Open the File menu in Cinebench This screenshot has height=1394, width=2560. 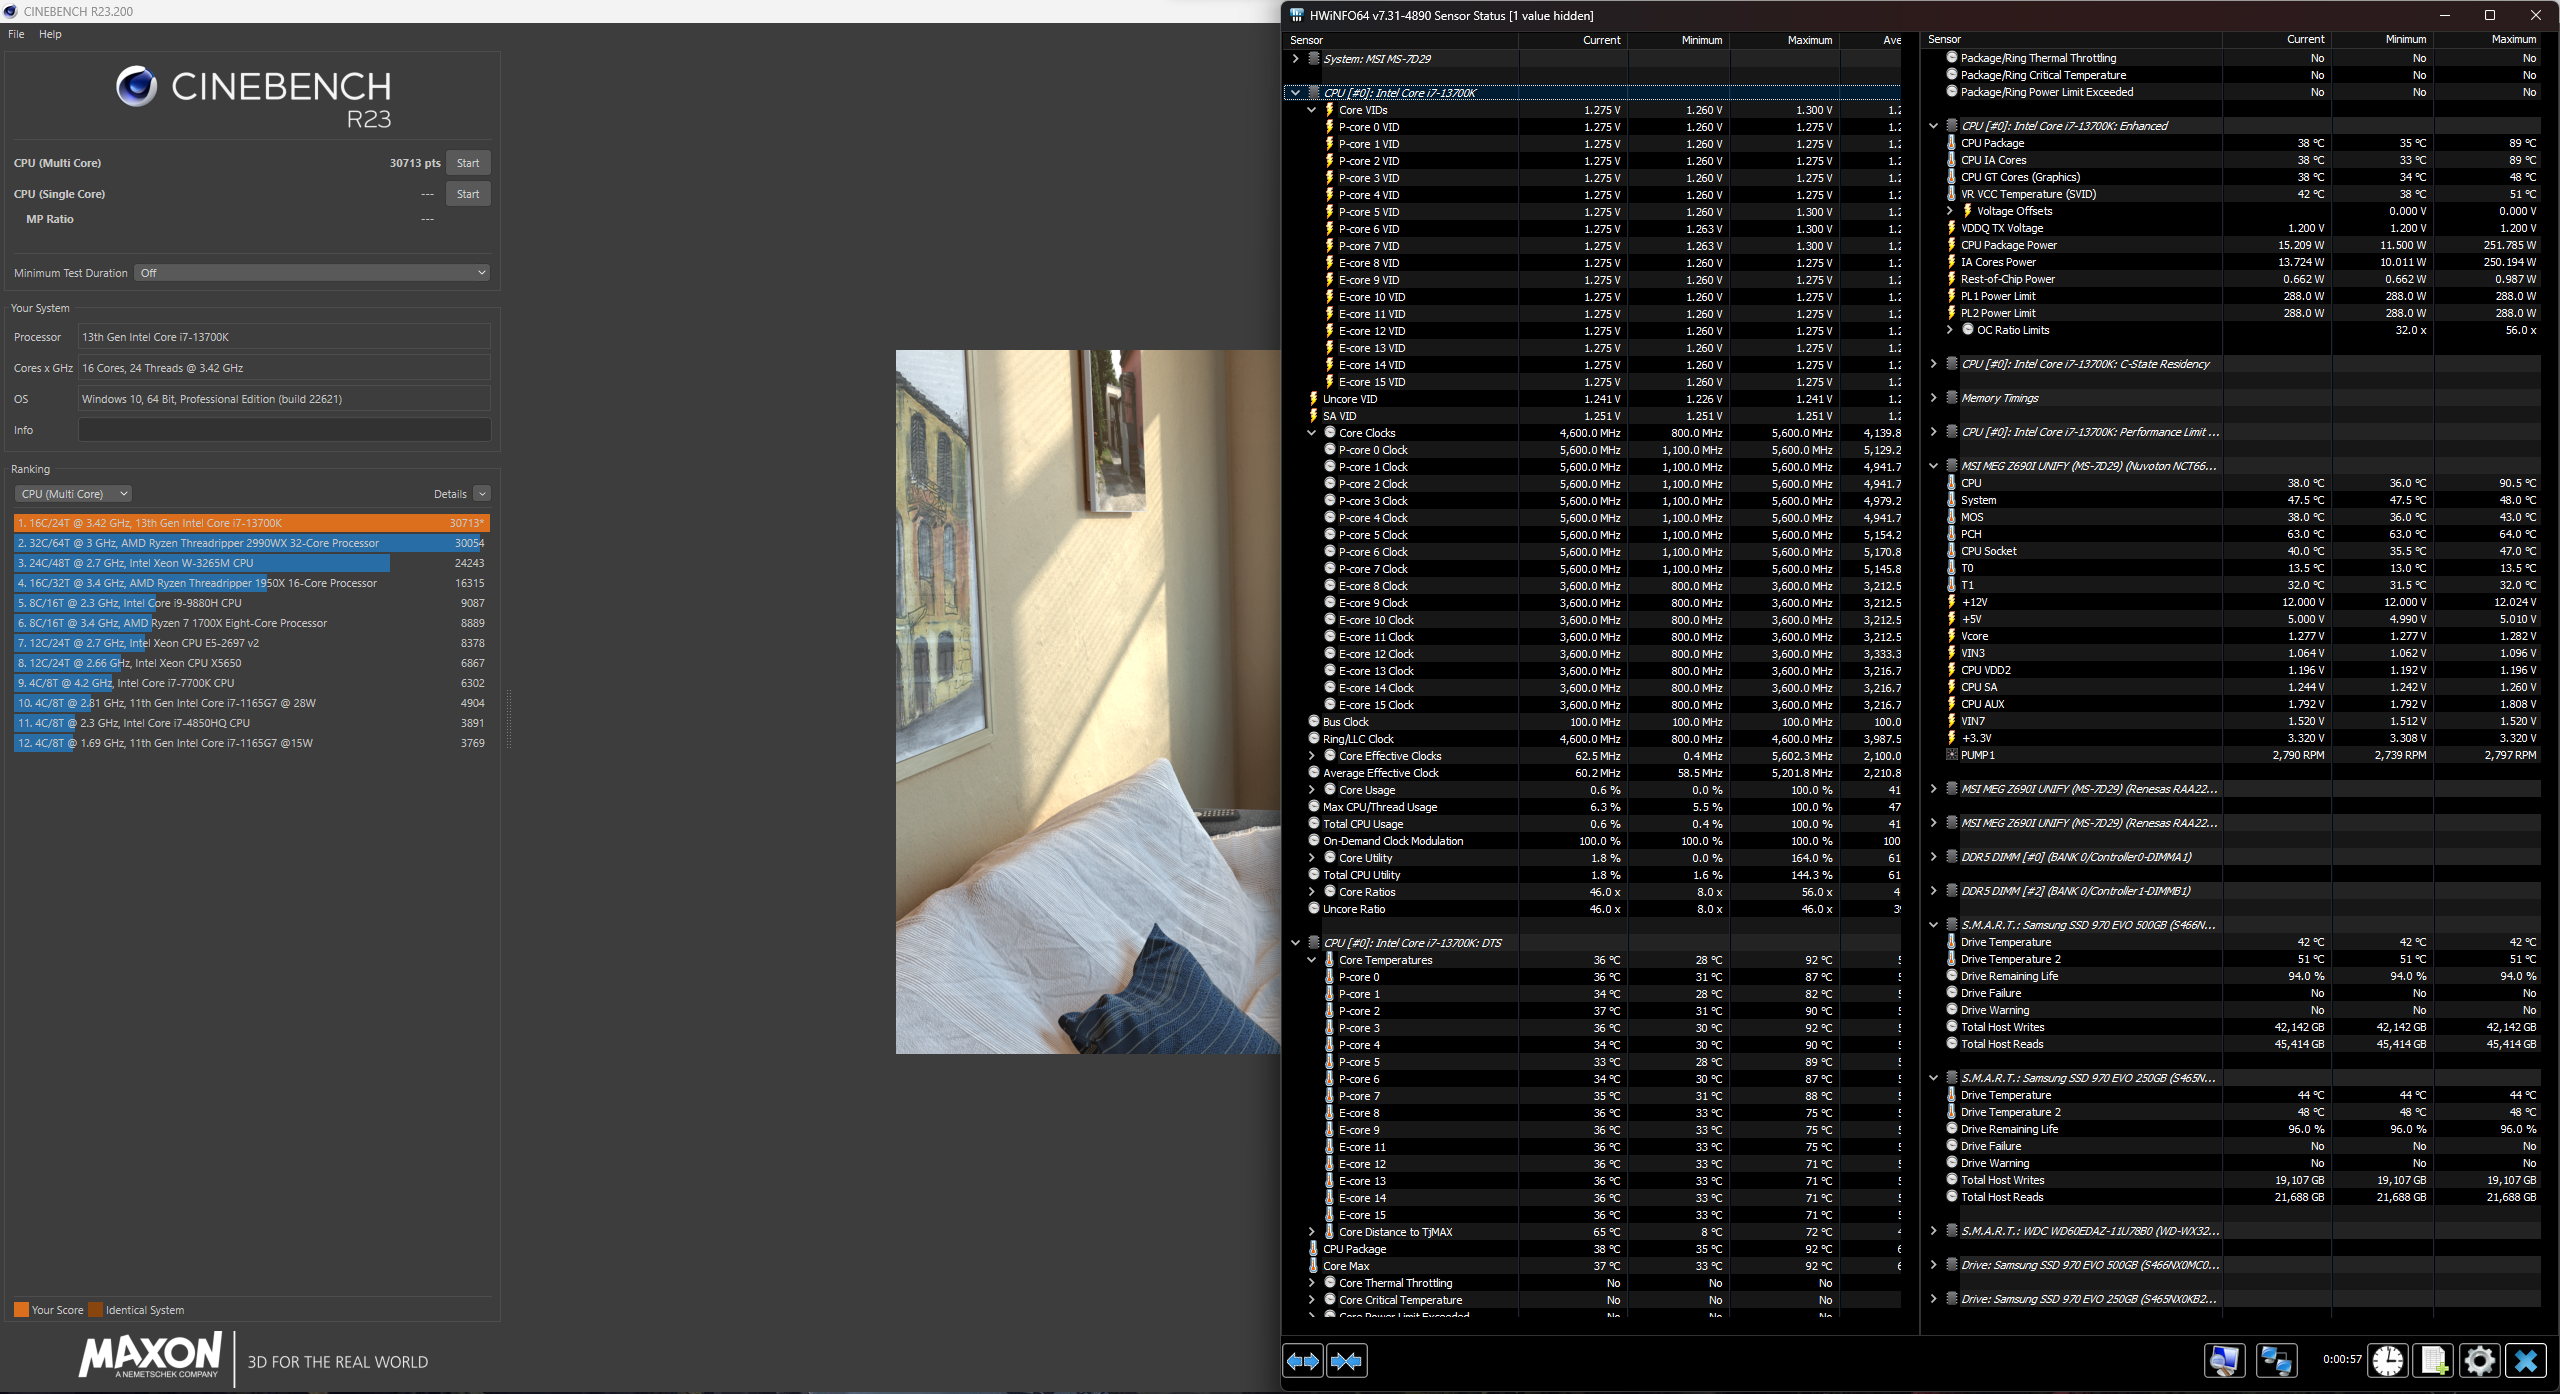16,34
